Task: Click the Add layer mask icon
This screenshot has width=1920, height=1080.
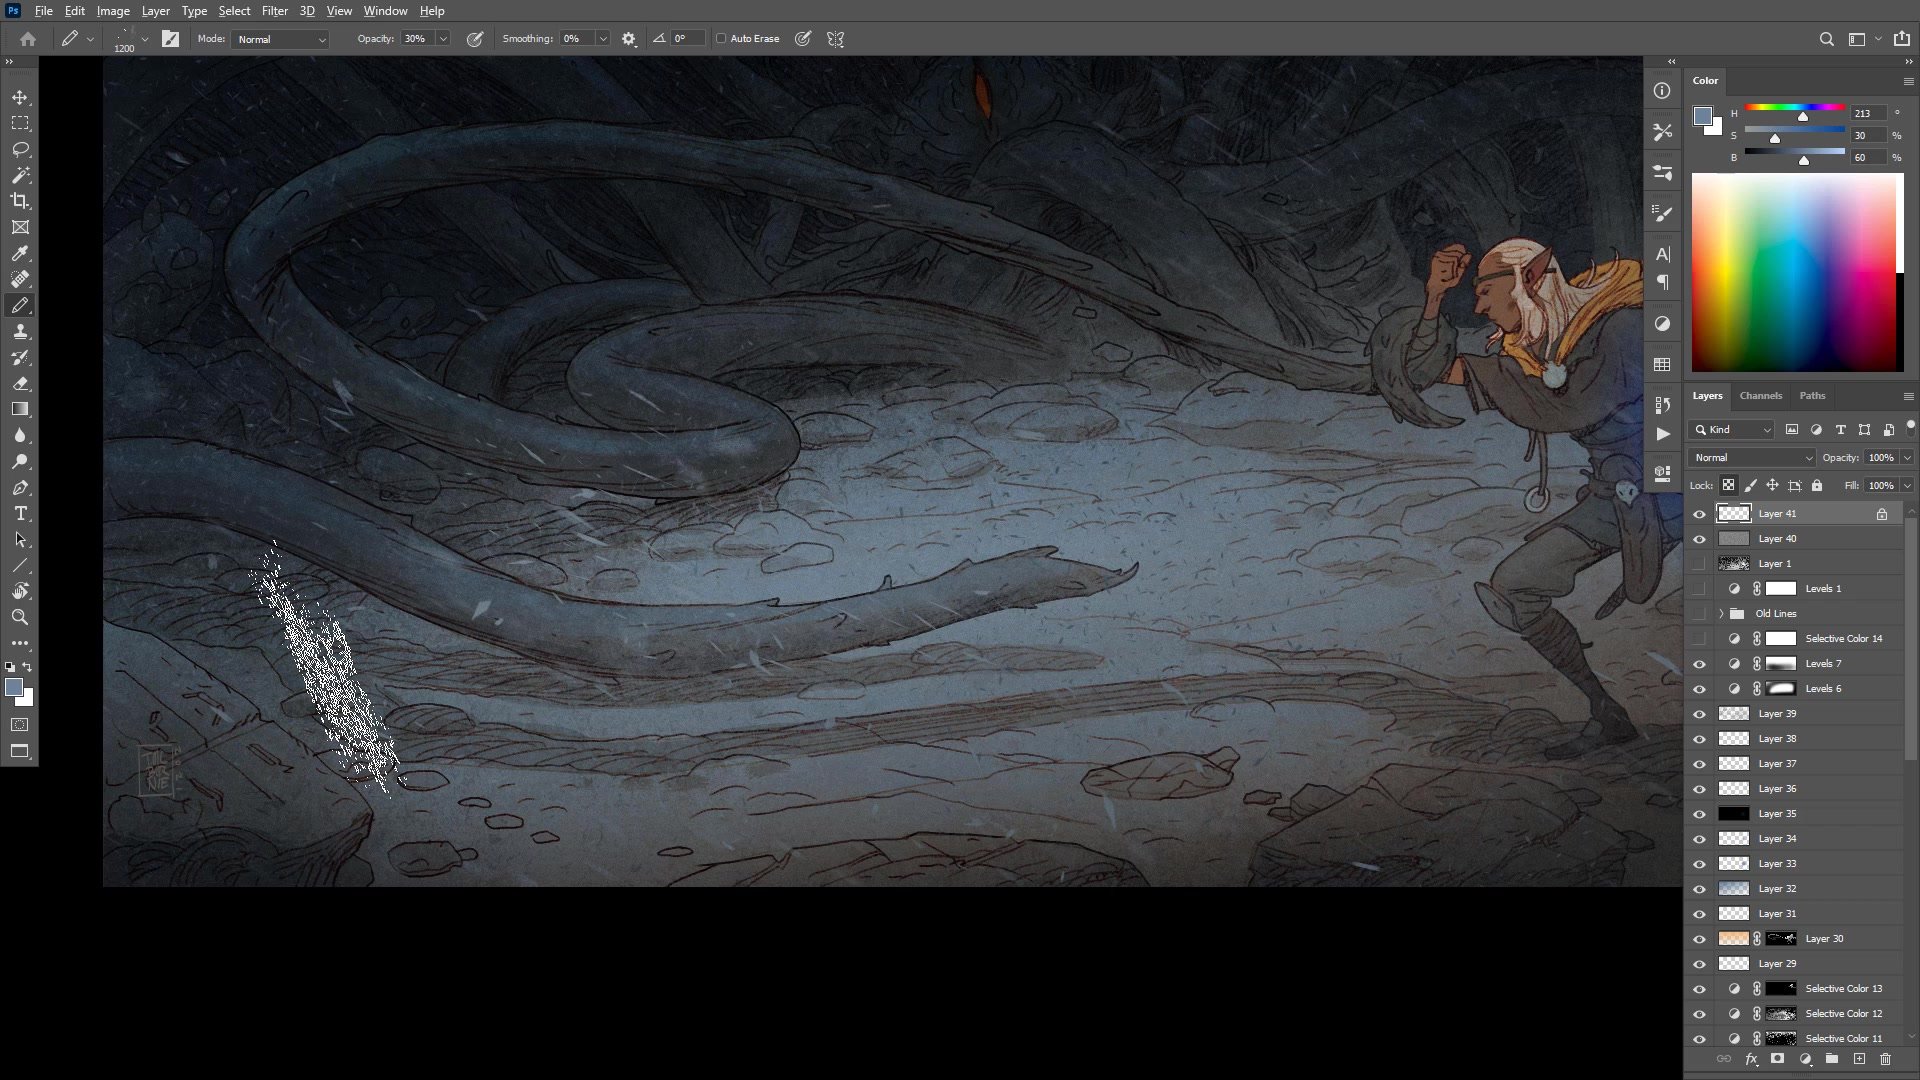Action: [1779, 1058]
